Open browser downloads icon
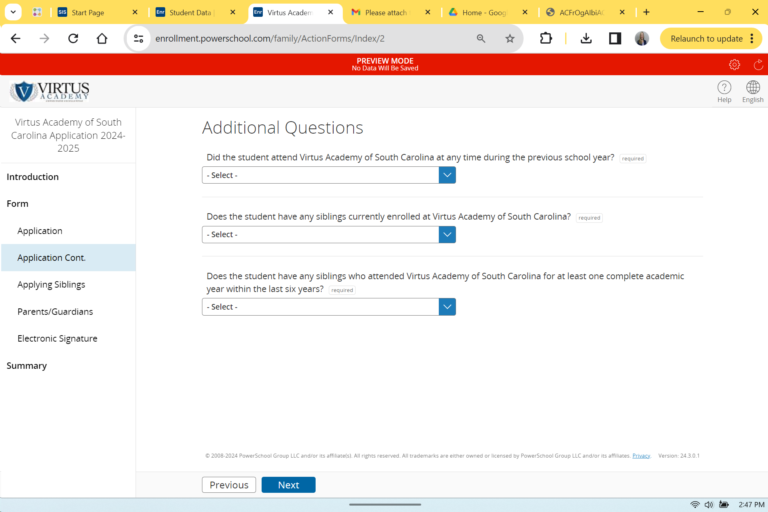Viewport: 768px width, 512px height. (x=586, y=38)
